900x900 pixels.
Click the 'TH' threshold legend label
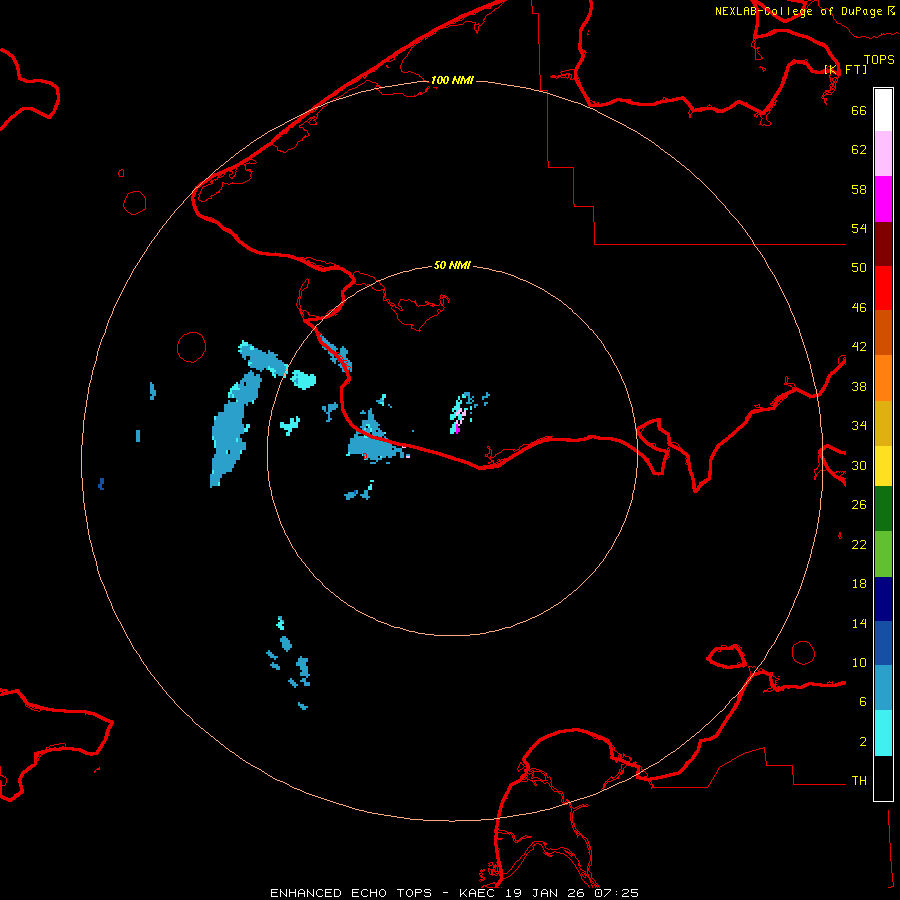point(859,781)
